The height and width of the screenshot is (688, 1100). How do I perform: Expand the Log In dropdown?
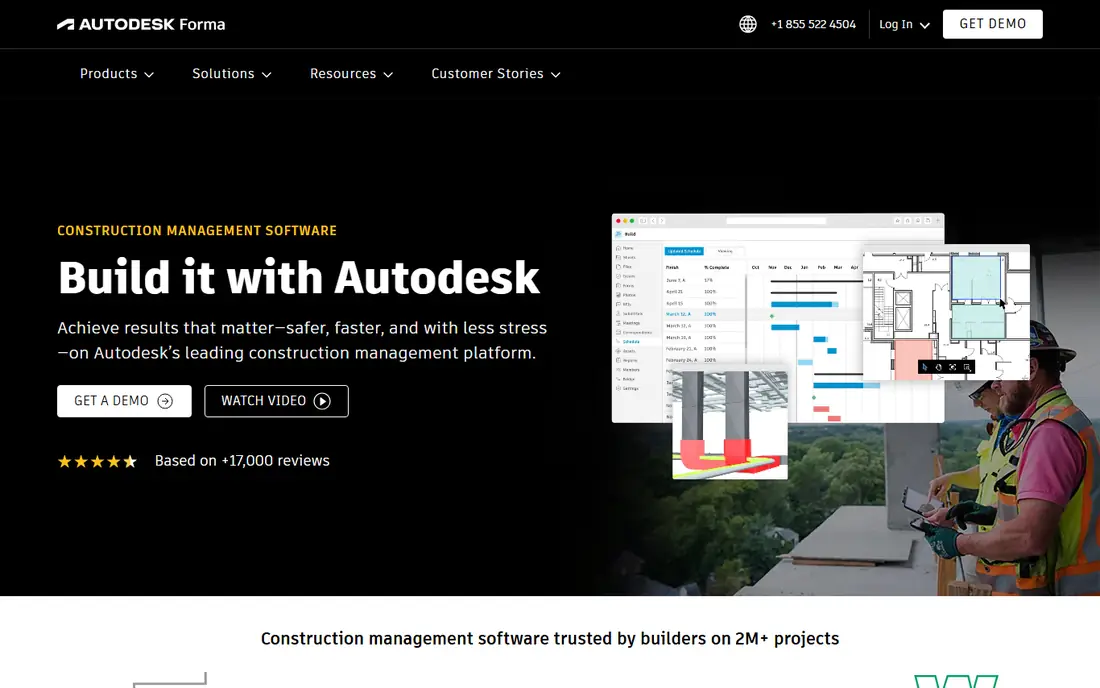coord(904,25)
